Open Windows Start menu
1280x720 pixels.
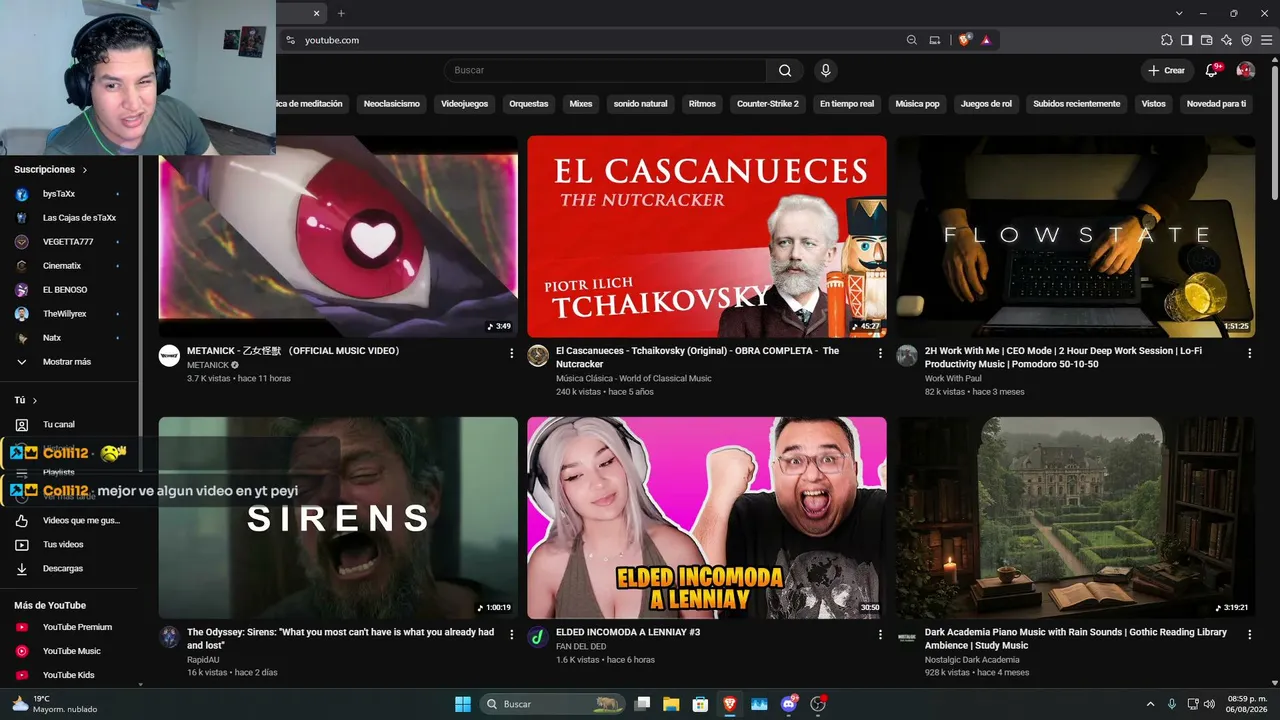click(x=463, y=704)
